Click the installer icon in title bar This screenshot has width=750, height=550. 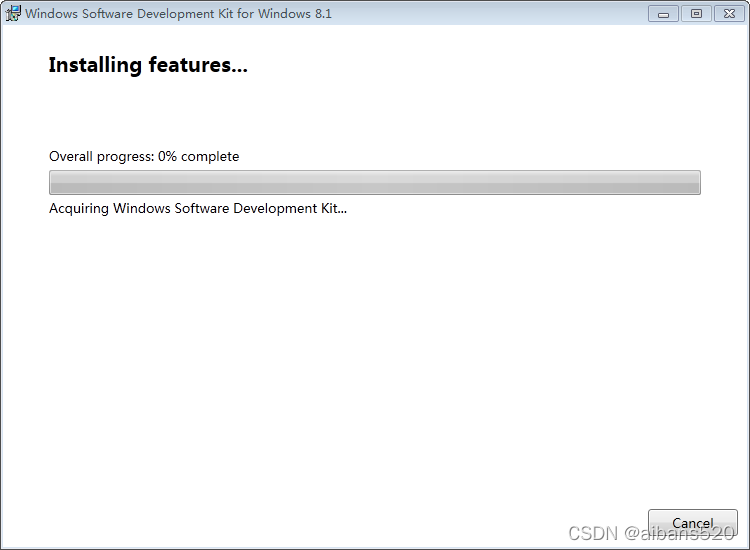13,13
